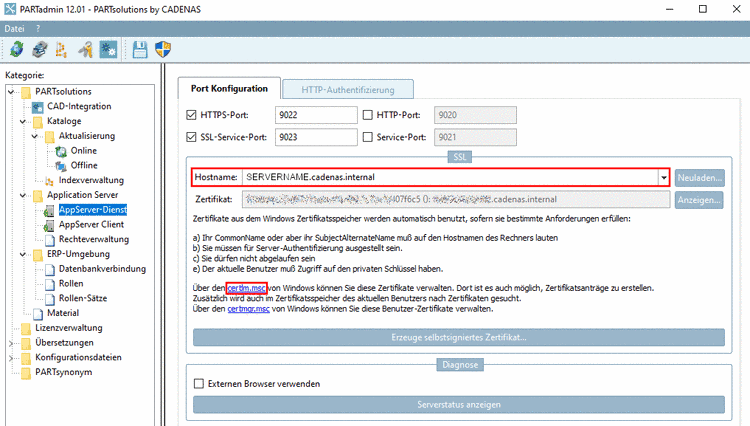Click the Material document icon
Screen dimensions: 750x426
[38, 314]
